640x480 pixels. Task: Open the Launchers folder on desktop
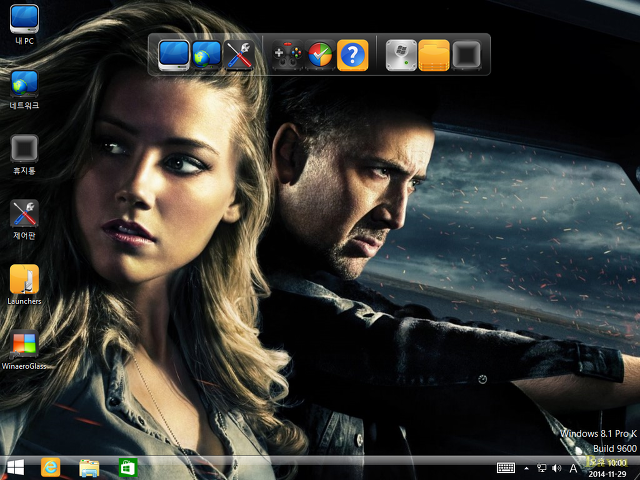coord(24,285)
